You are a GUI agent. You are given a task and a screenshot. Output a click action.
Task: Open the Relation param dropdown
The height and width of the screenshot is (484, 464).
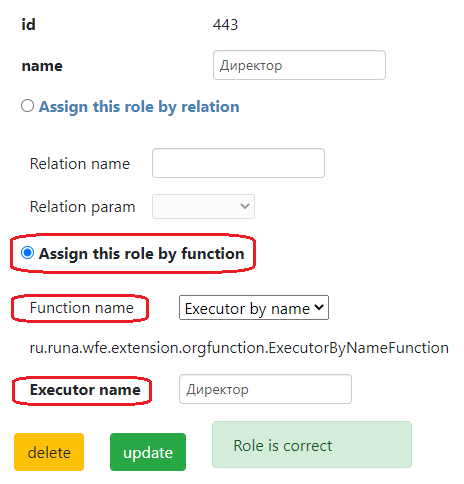(x=203, y=207)
